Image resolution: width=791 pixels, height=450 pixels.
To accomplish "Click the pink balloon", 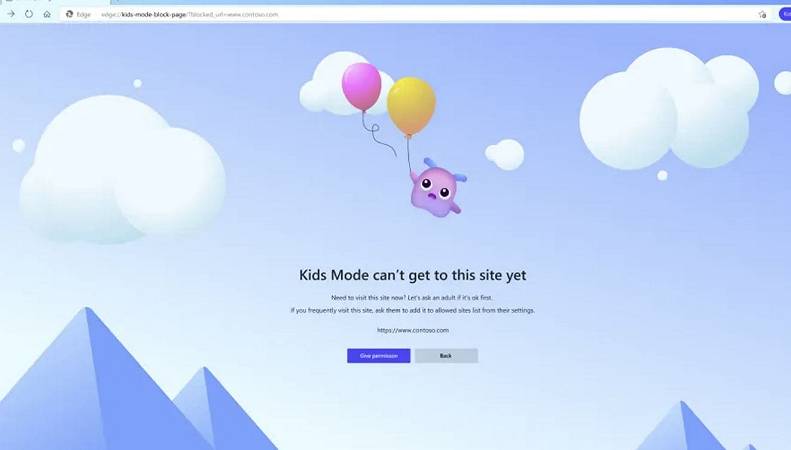I will click(361, 87).
